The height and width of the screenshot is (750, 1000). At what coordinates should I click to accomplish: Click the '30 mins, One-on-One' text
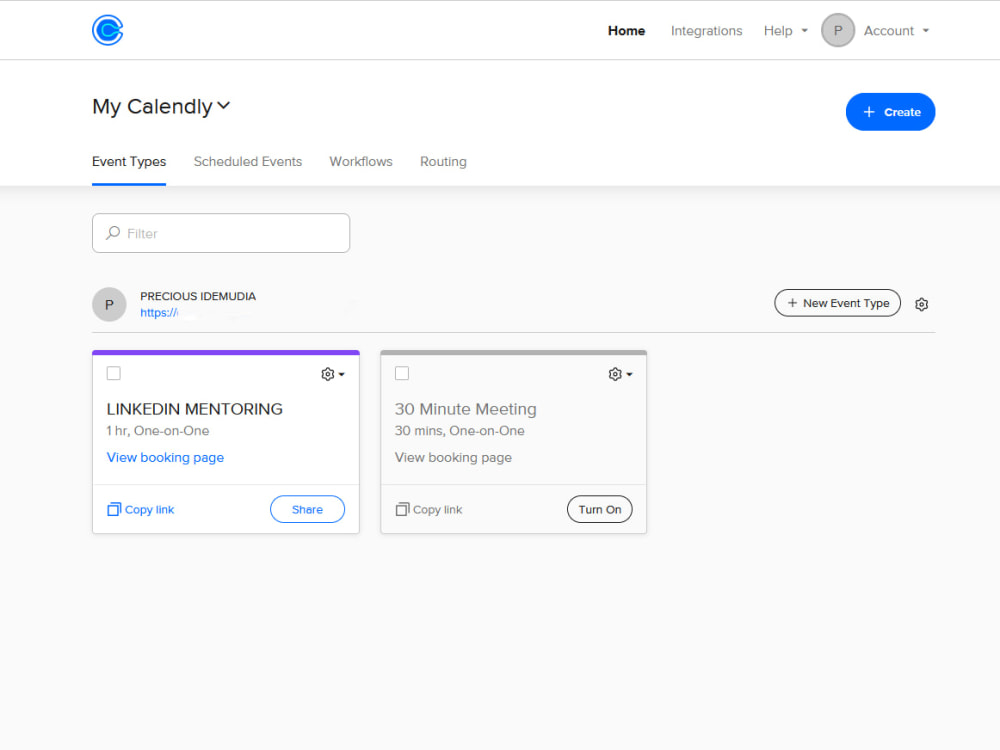click(459, 430)
